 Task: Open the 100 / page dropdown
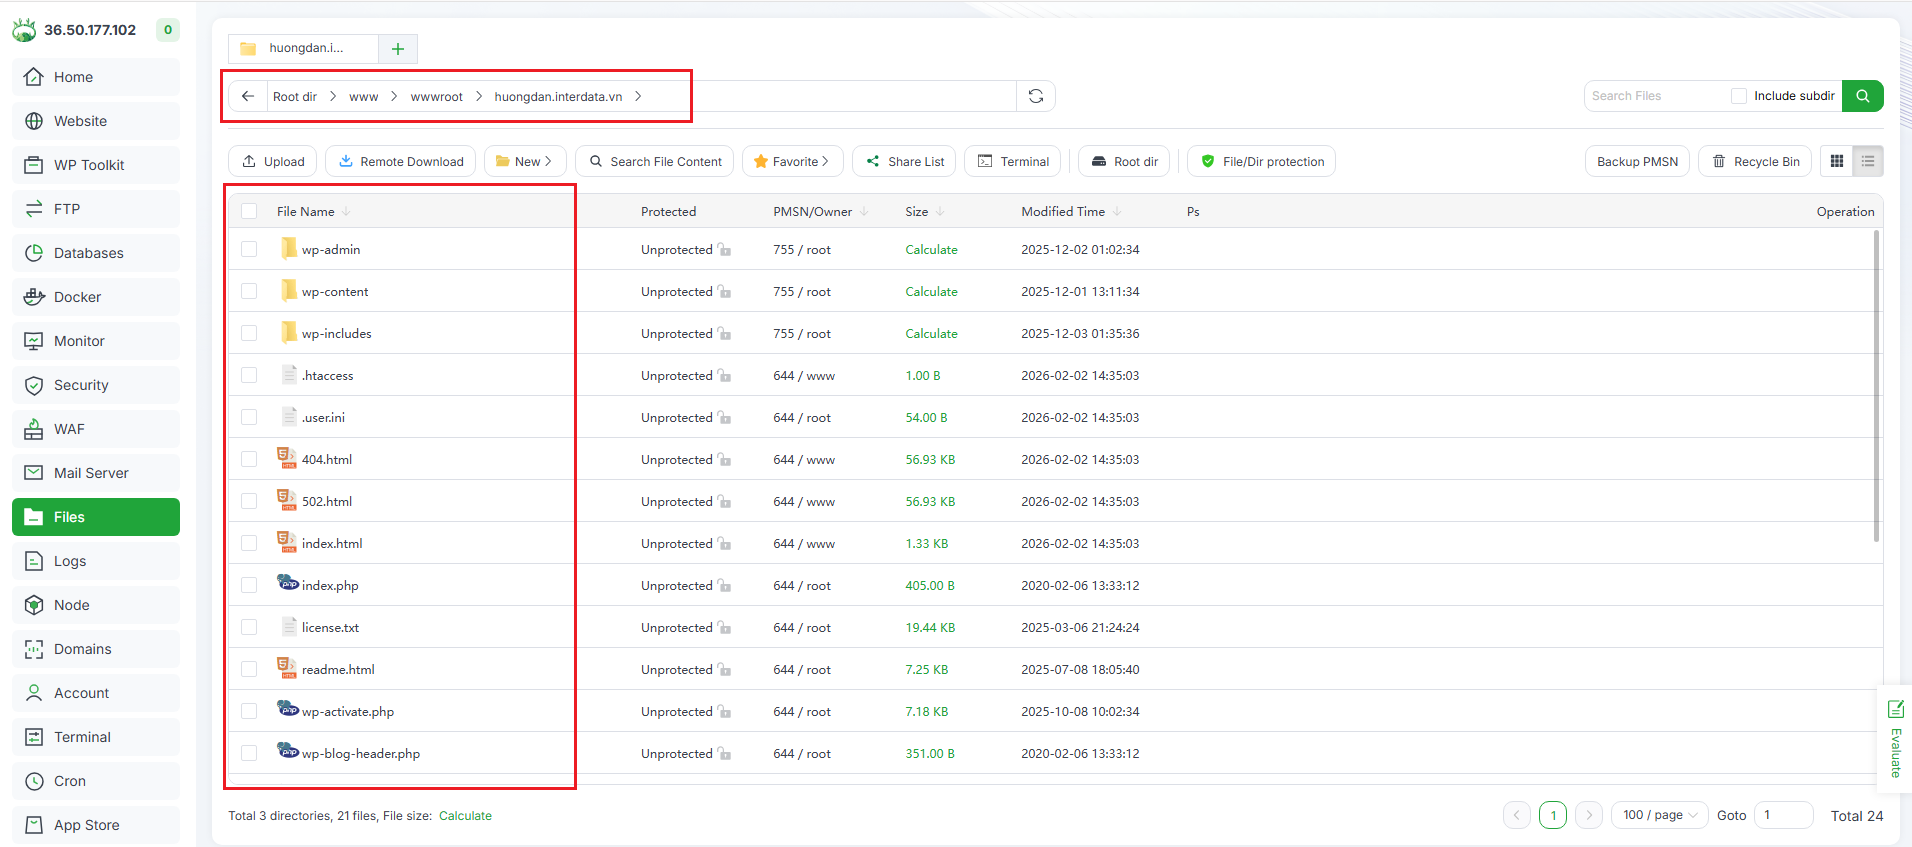pos(1660,815)
